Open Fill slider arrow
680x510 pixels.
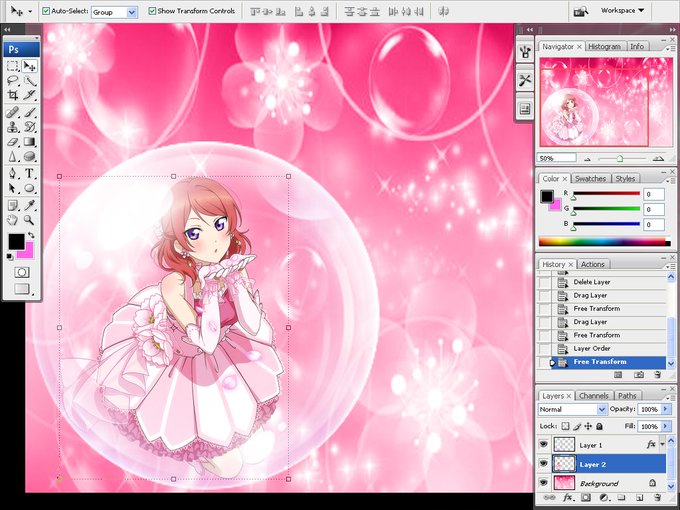(666, 426)
